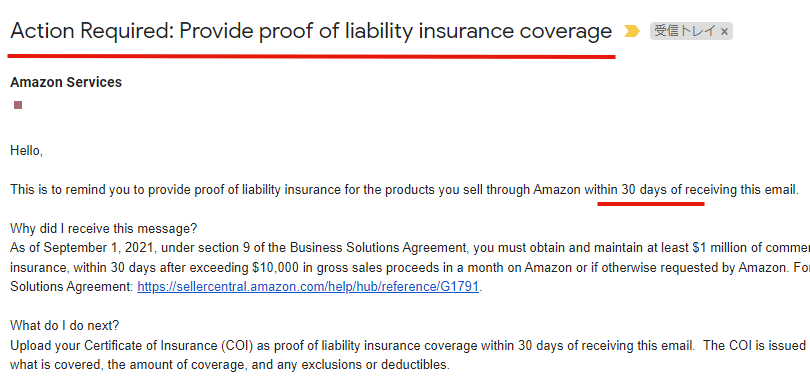
Task: Click the 'As of September 1, 2021' text
Action: [x=82, y=248]
